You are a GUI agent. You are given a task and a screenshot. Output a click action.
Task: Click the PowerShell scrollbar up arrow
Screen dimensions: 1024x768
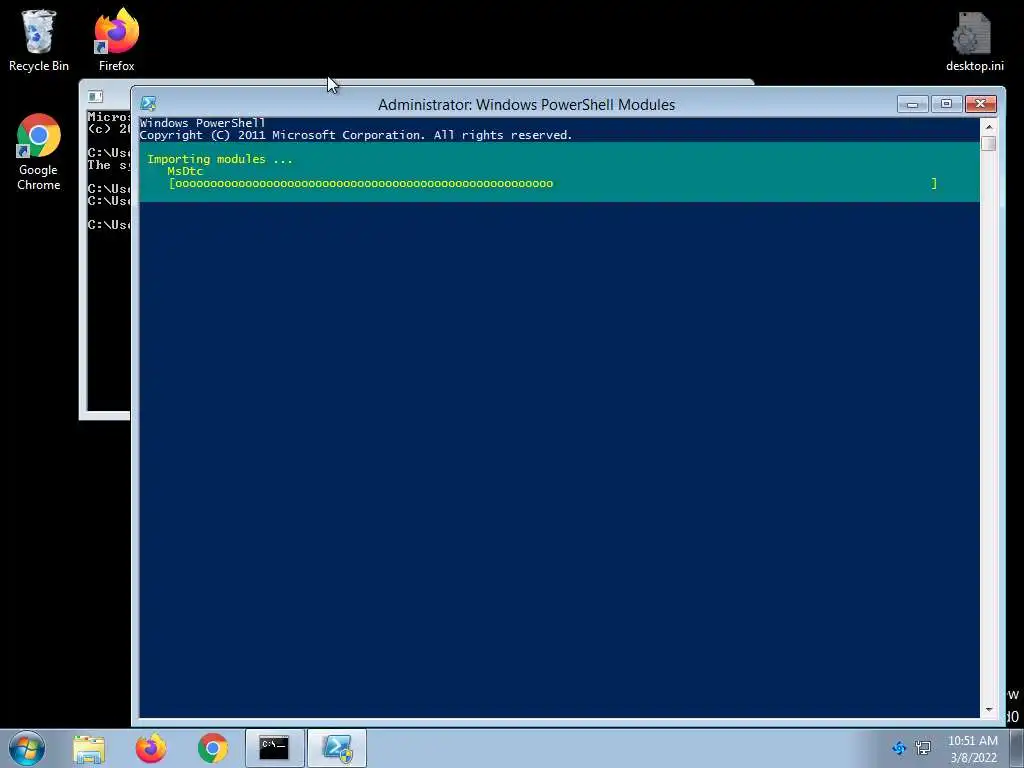[x=988, y=127]
